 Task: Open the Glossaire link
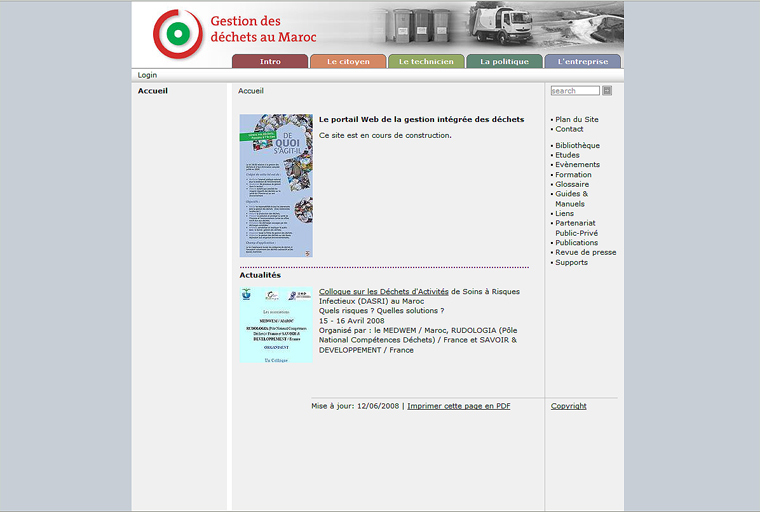tap(572, 184)
